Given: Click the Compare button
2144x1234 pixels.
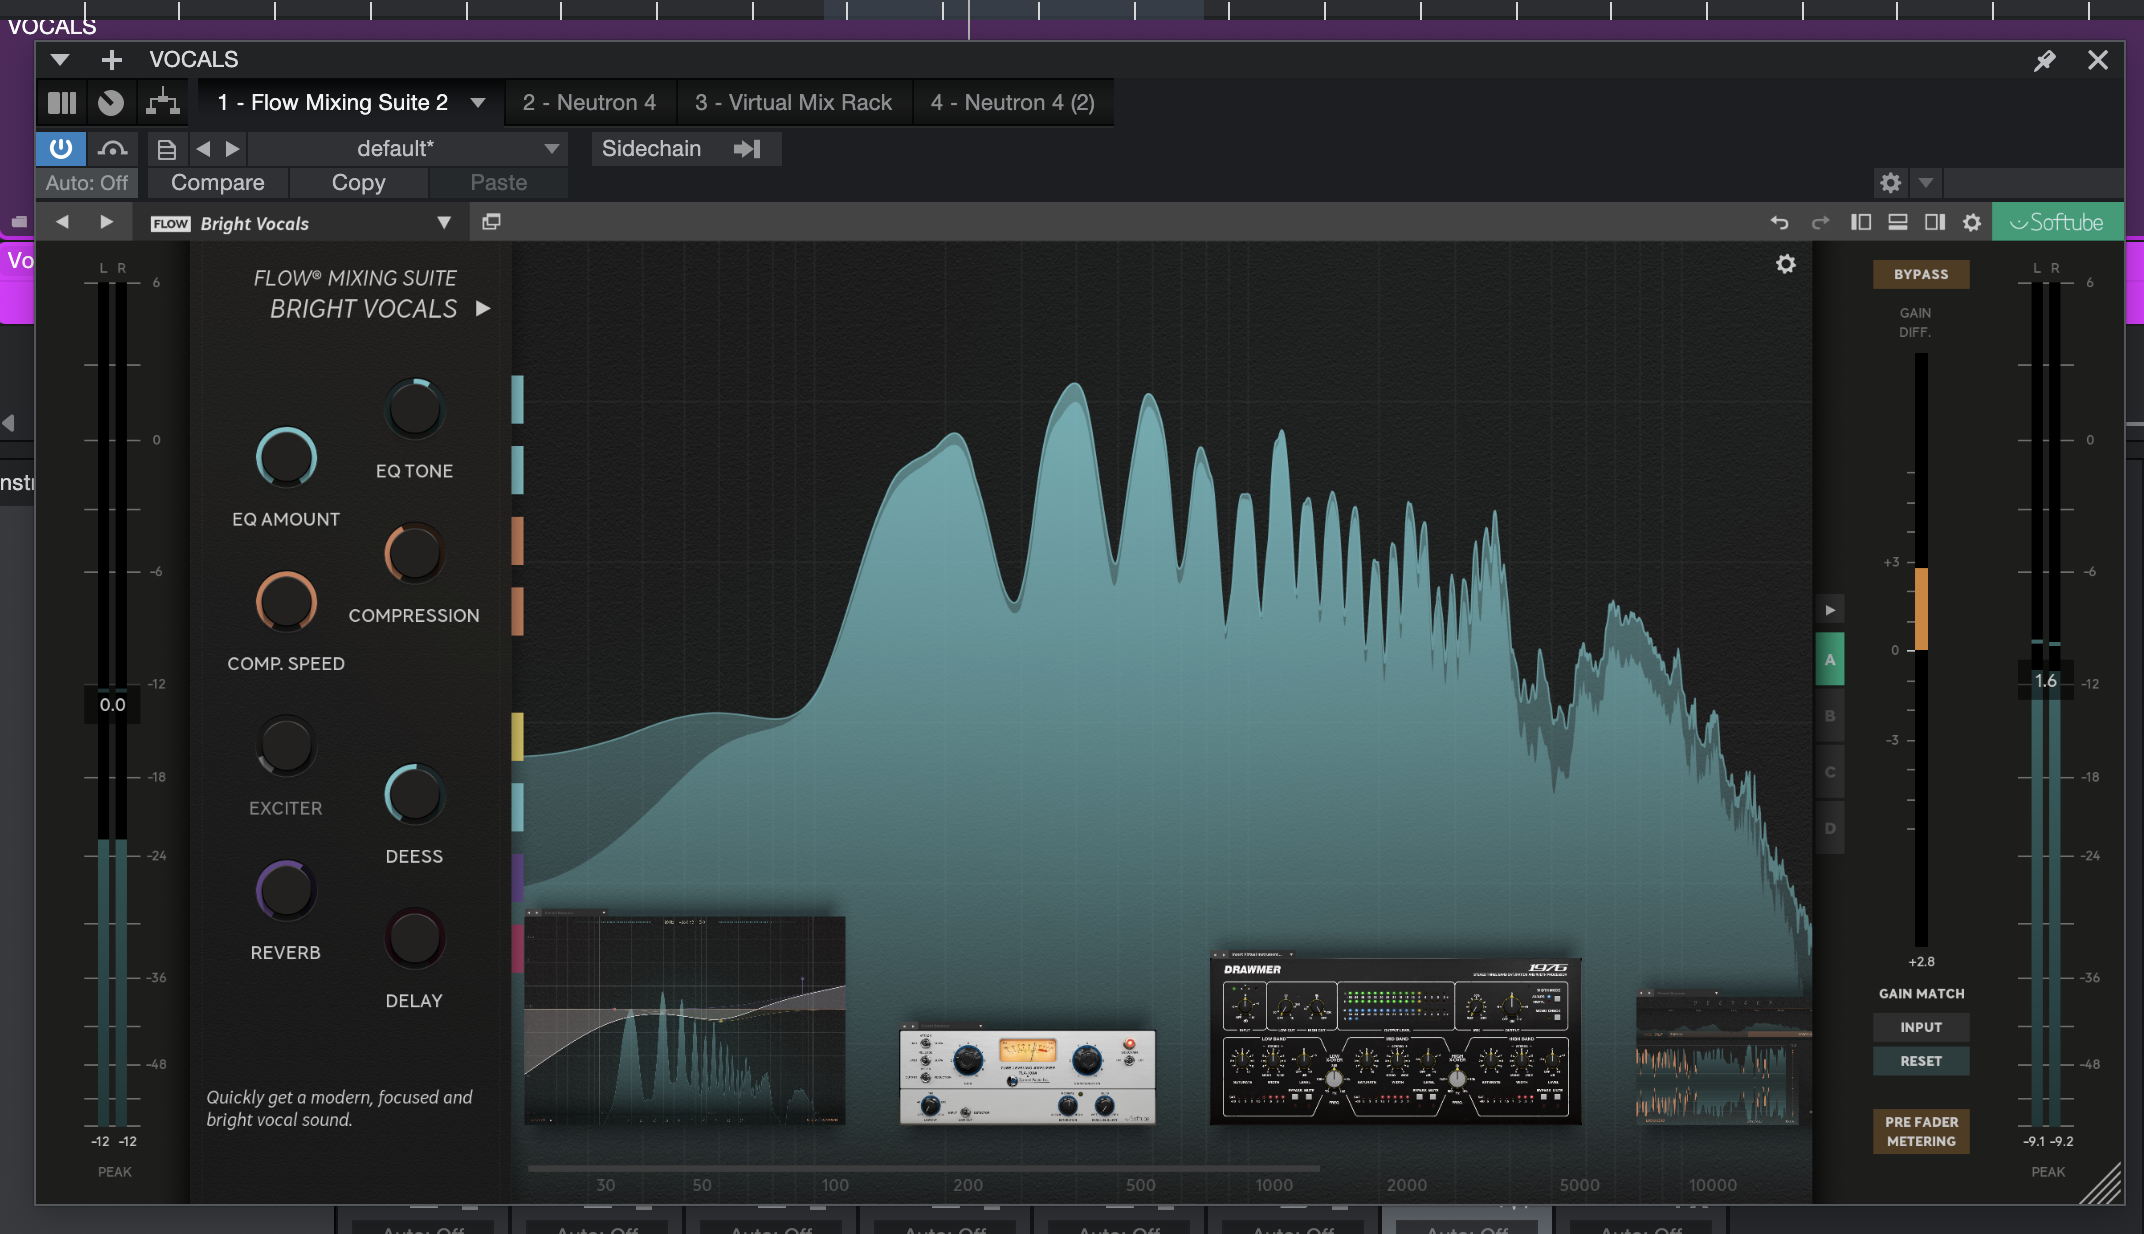Looking at the screenshot, I should click(217, 183).
